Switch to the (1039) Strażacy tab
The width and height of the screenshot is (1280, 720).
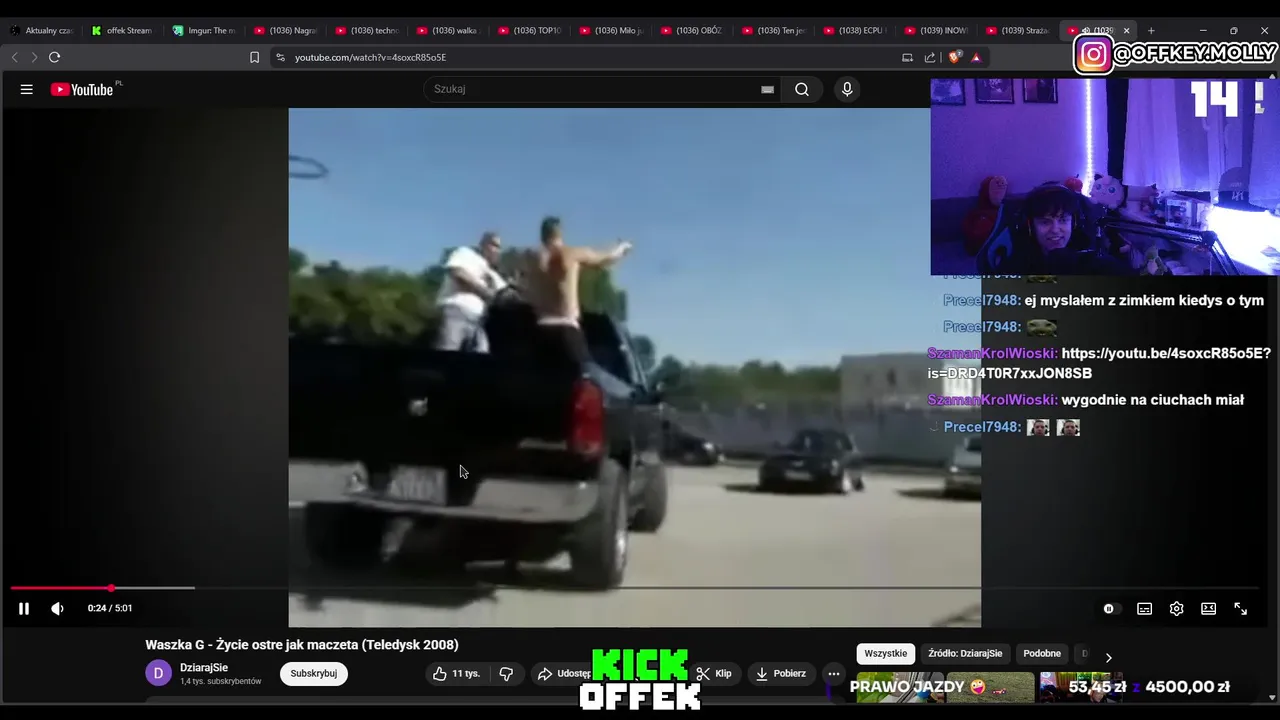click(x=1017, y=30)
